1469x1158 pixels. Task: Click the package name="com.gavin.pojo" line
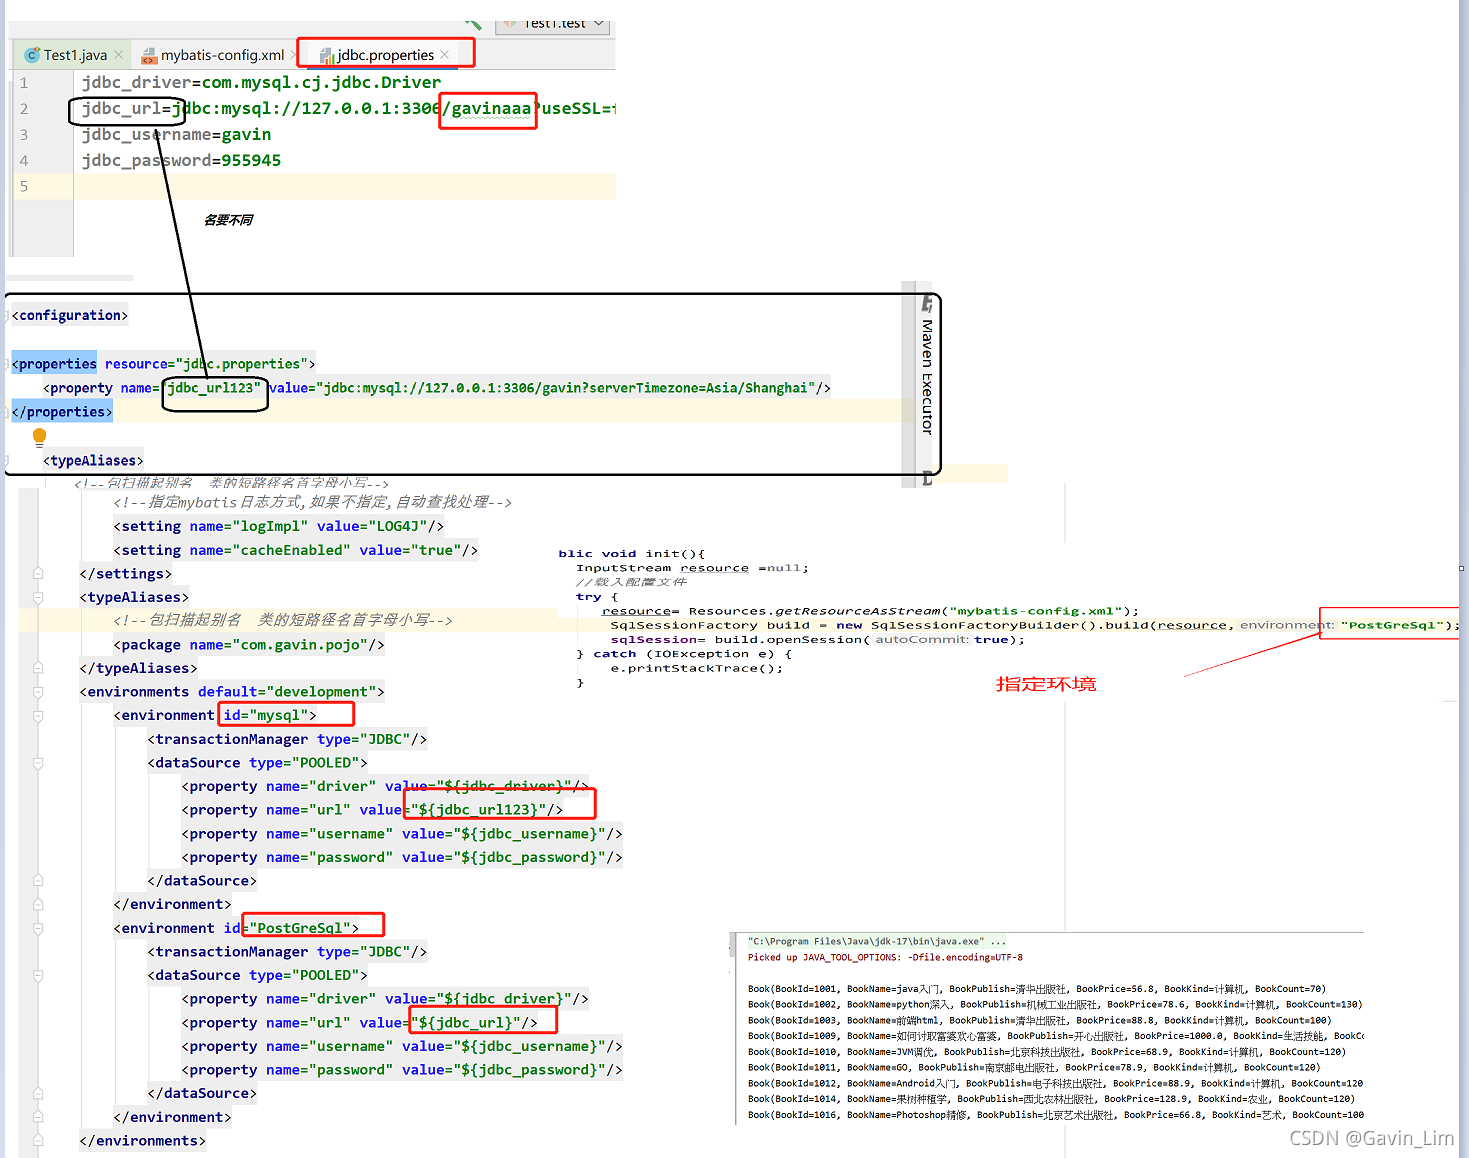click(249, 645)
